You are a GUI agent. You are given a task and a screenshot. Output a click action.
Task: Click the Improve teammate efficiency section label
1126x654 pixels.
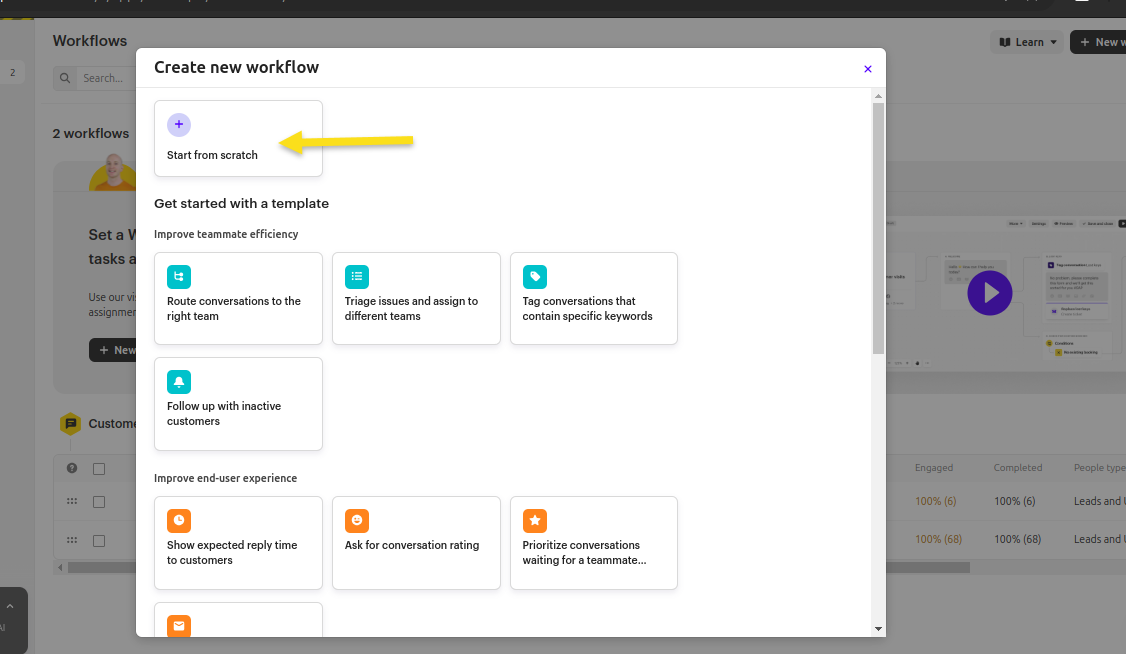pyautogui.click(x=226, y=234)
